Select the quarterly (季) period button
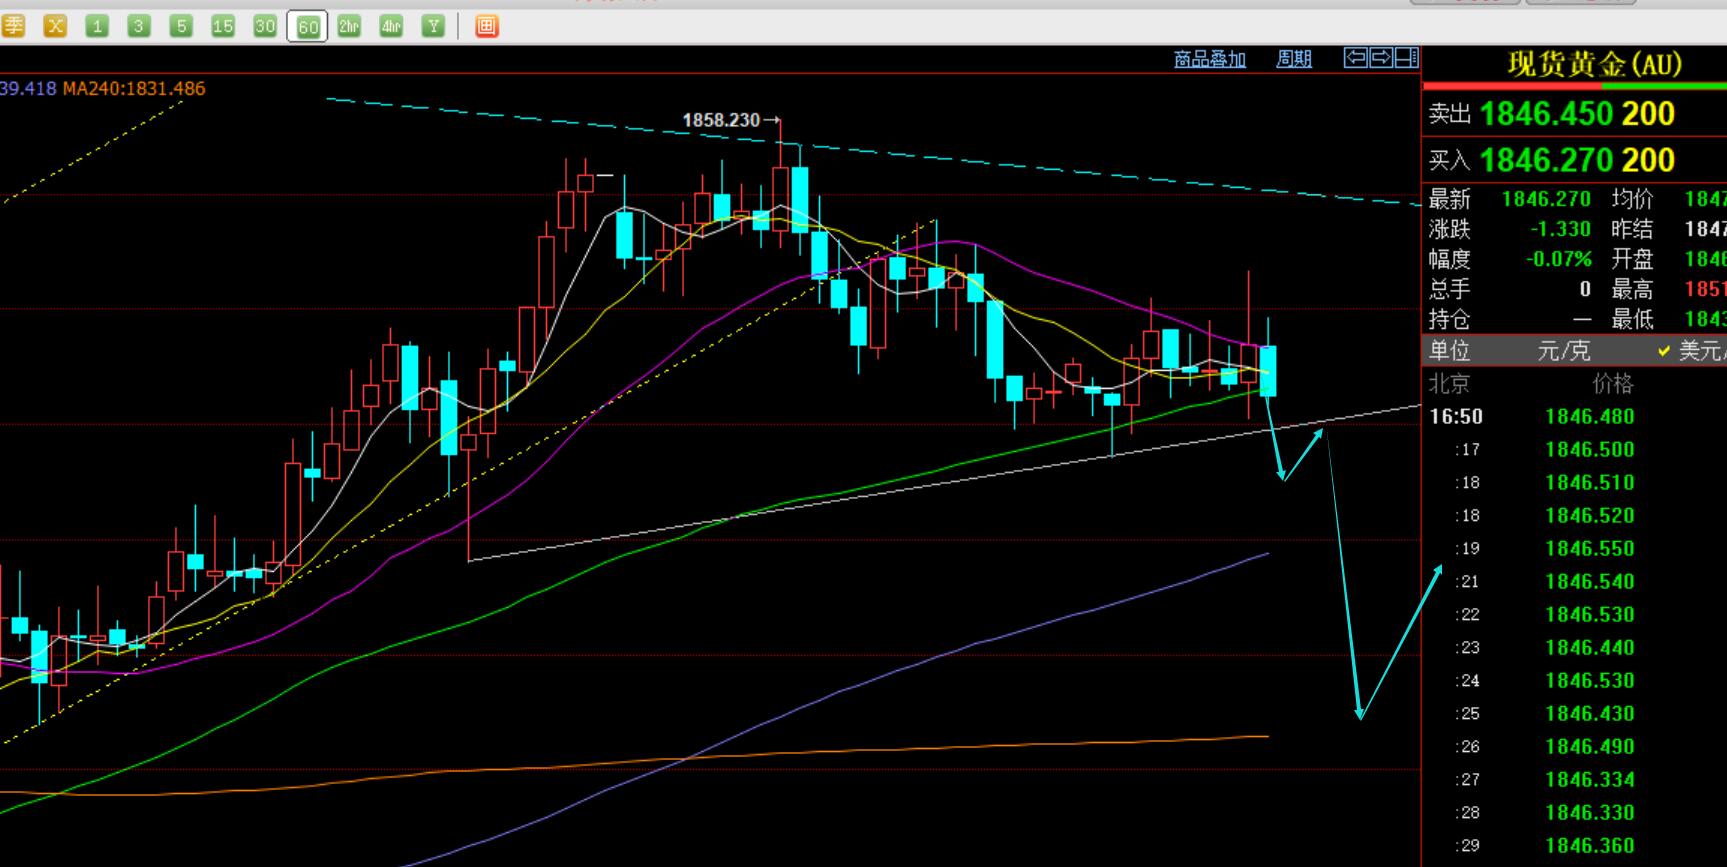Screen dimensions: 1727x867 12,27
